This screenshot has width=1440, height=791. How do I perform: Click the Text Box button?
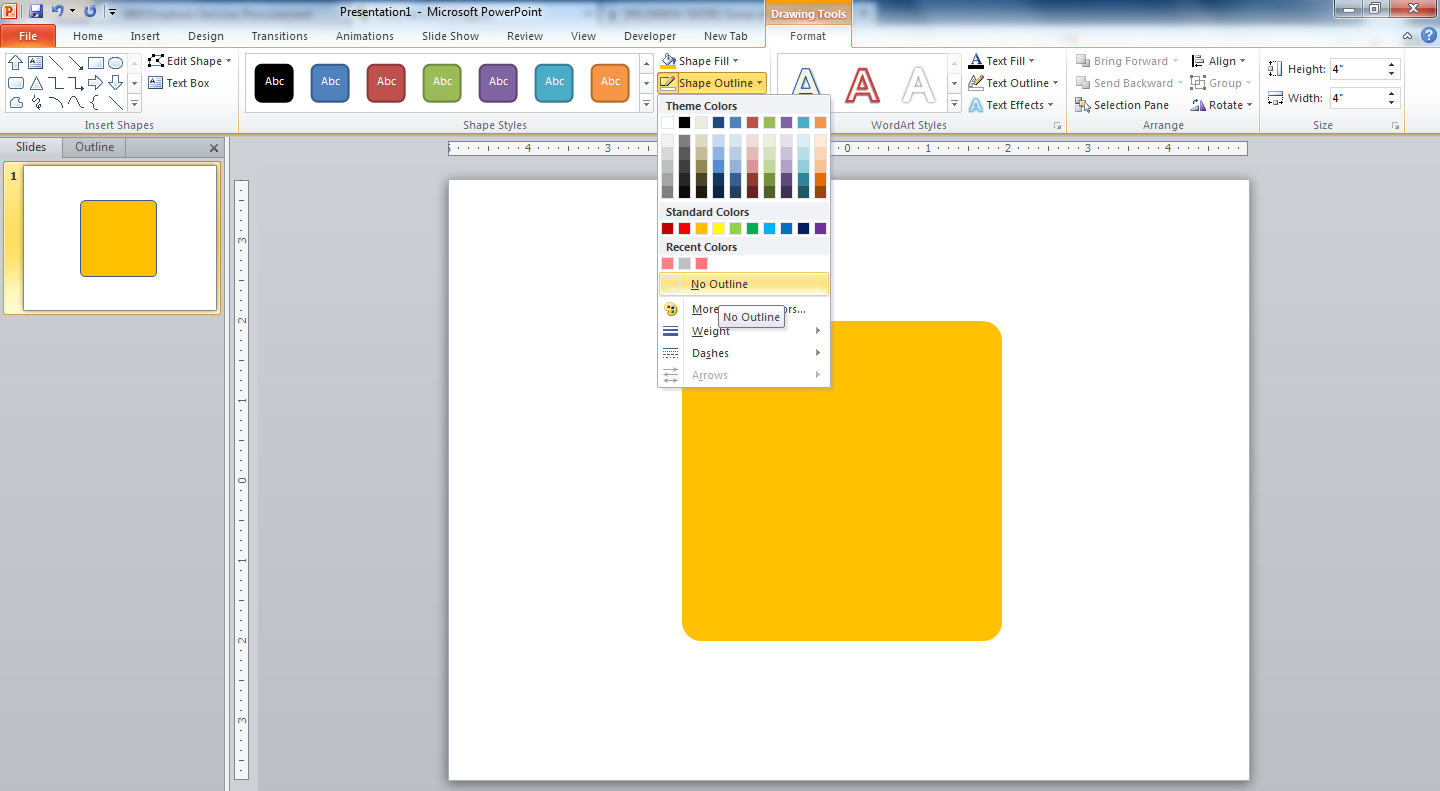pyautogui.click(x=179, y=83)
